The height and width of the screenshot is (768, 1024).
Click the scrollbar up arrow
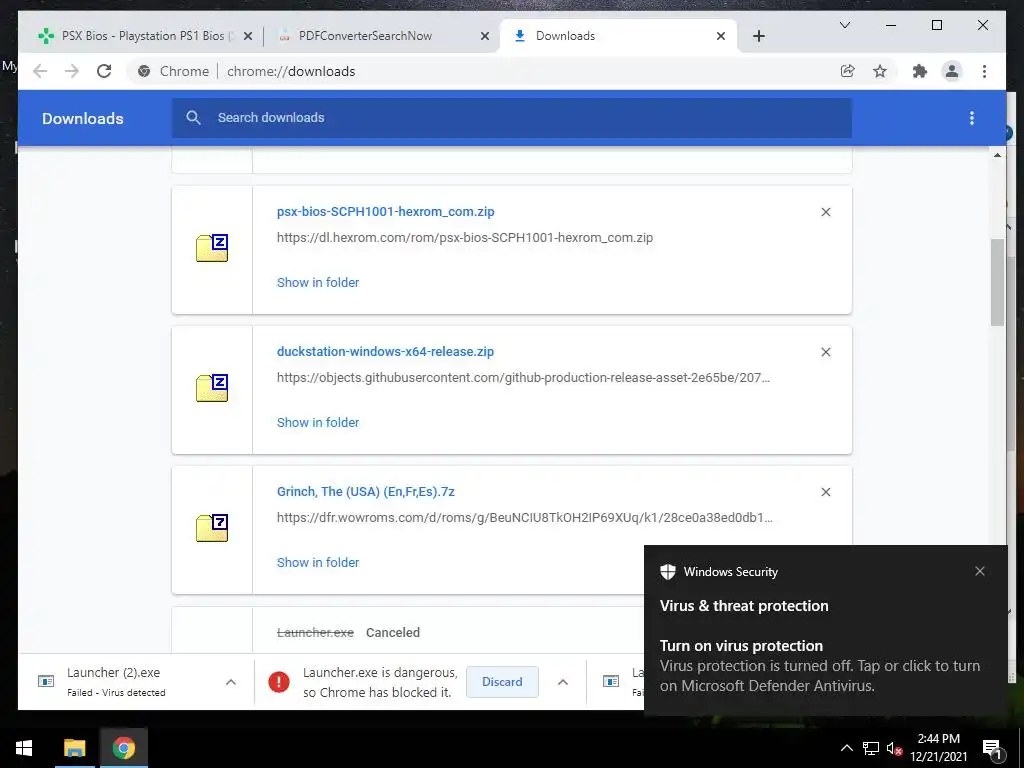tap(997, 155)
